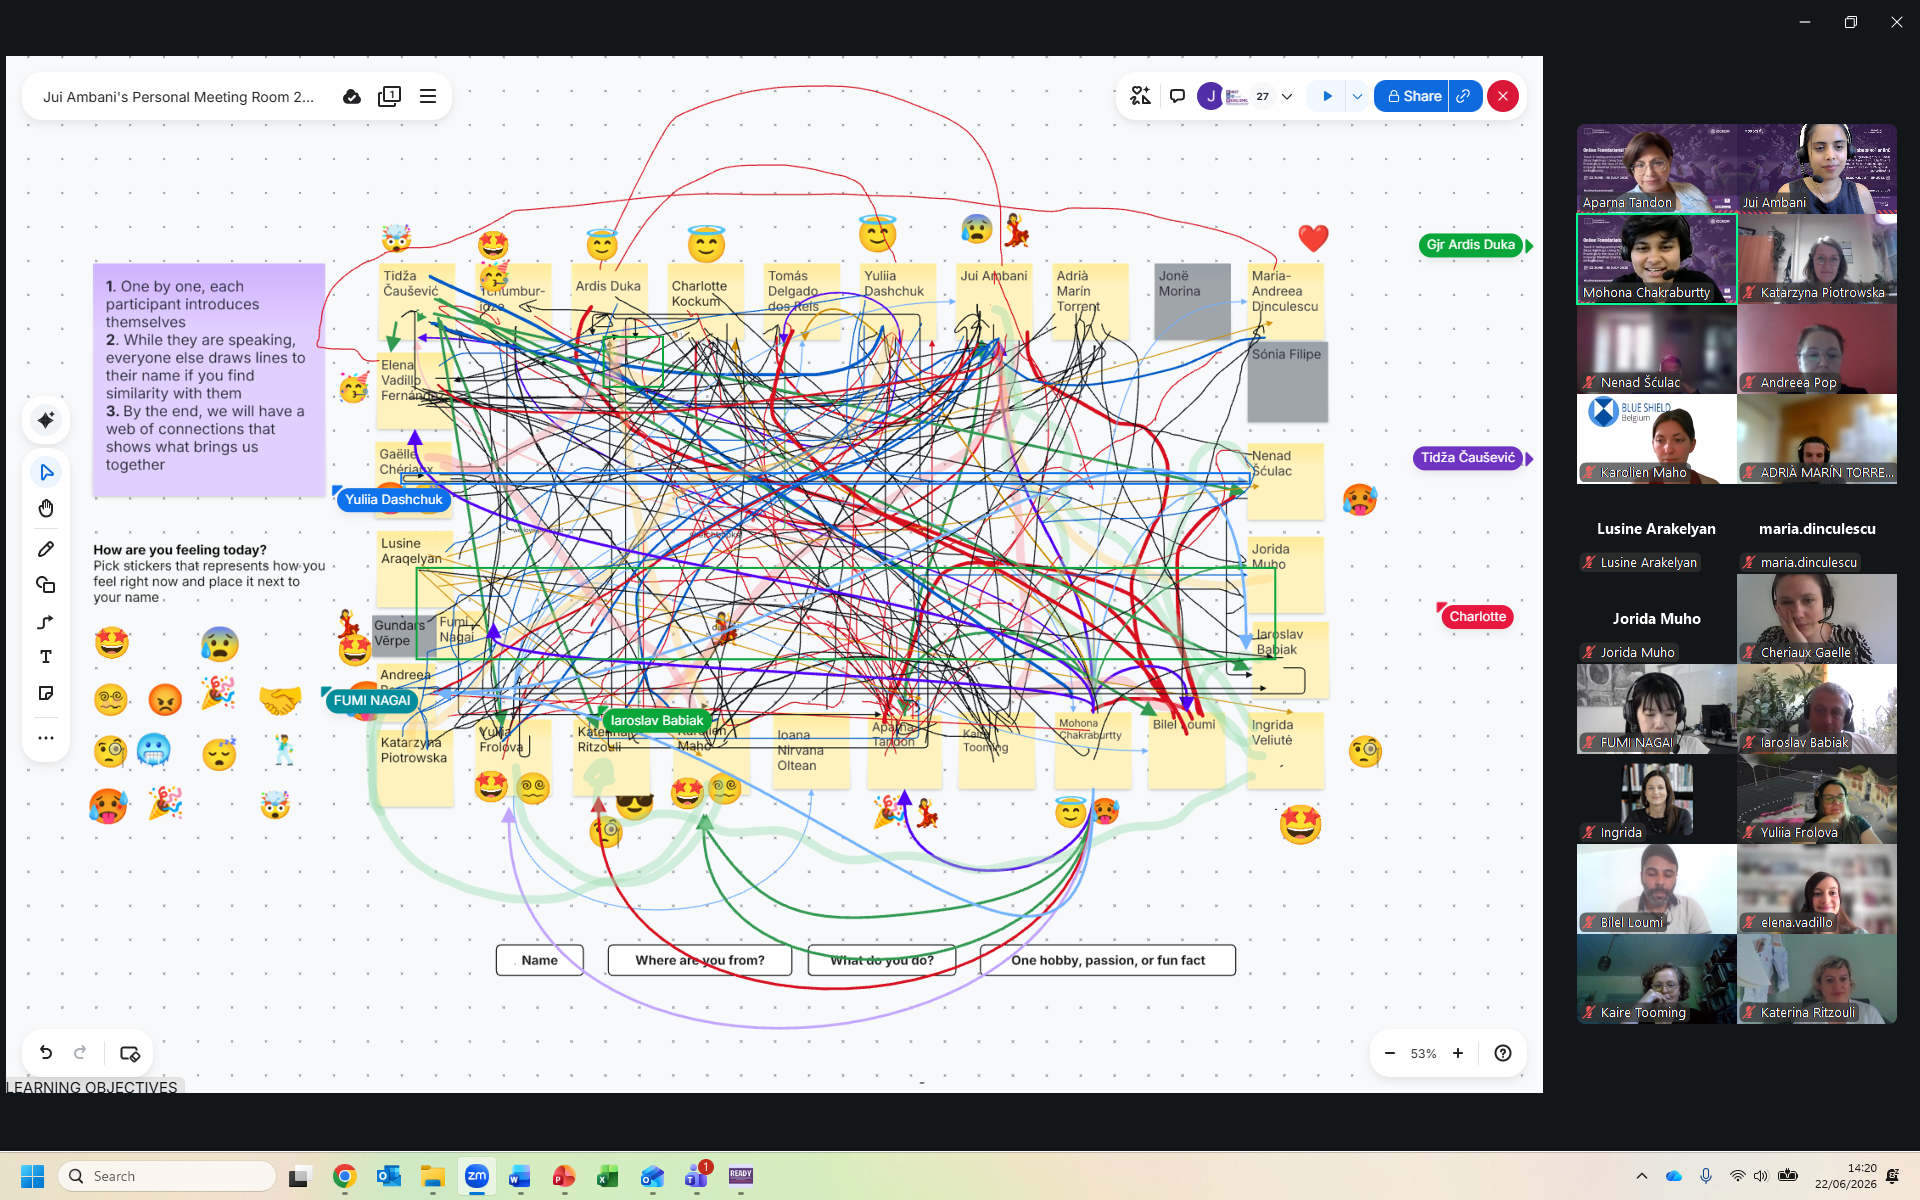Viewport: 1920px width, 1200px height.
Task: Click the Share button
Action: pos(1411,96)
